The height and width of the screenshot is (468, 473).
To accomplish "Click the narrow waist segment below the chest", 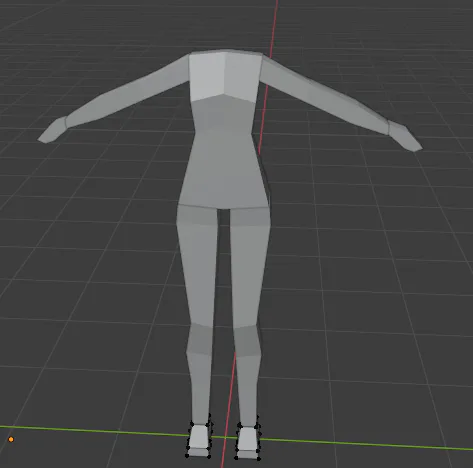I will point(223,115).
